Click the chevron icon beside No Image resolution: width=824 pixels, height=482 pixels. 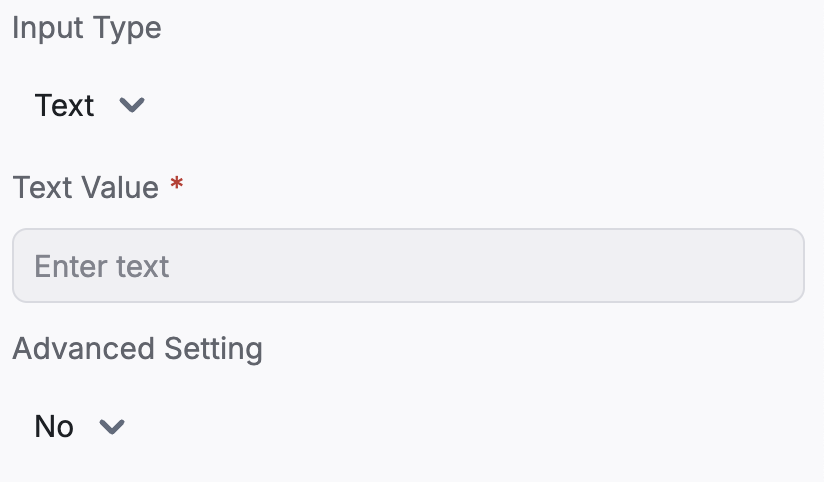click(x=112, y=426)
